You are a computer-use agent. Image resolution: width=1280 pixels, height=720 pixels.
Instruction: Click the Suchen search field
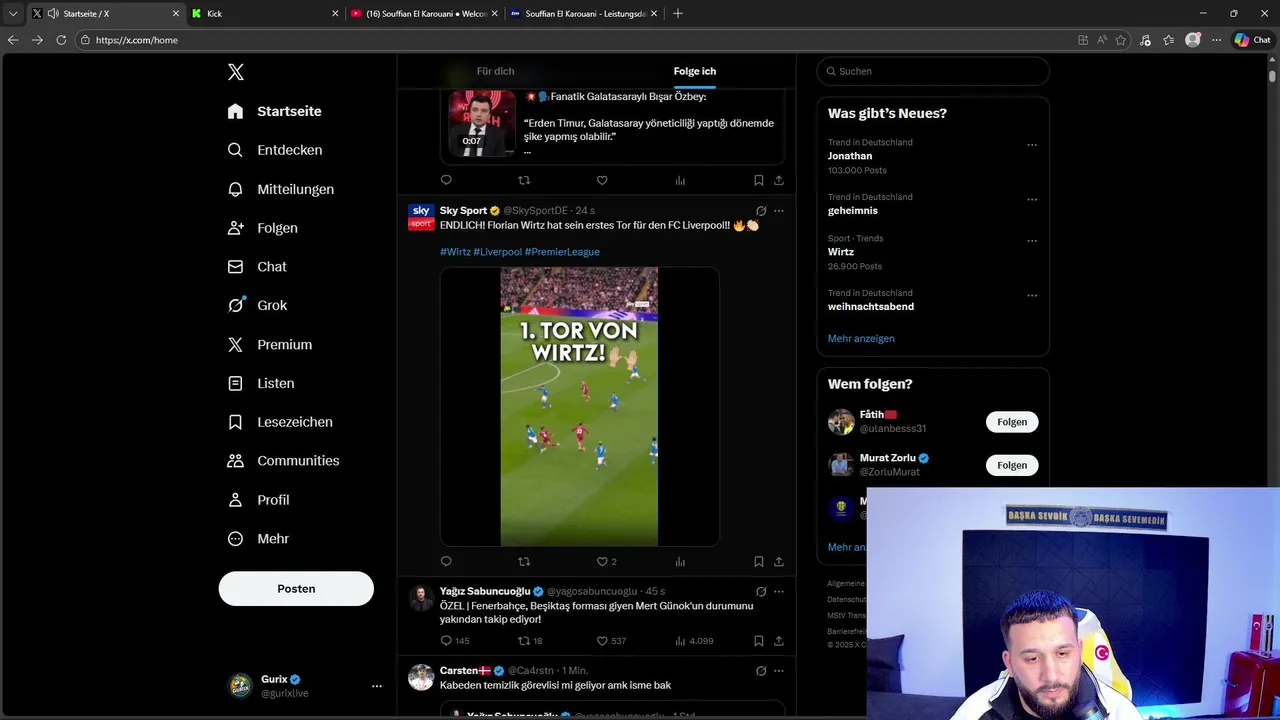(x=933, y=71)
